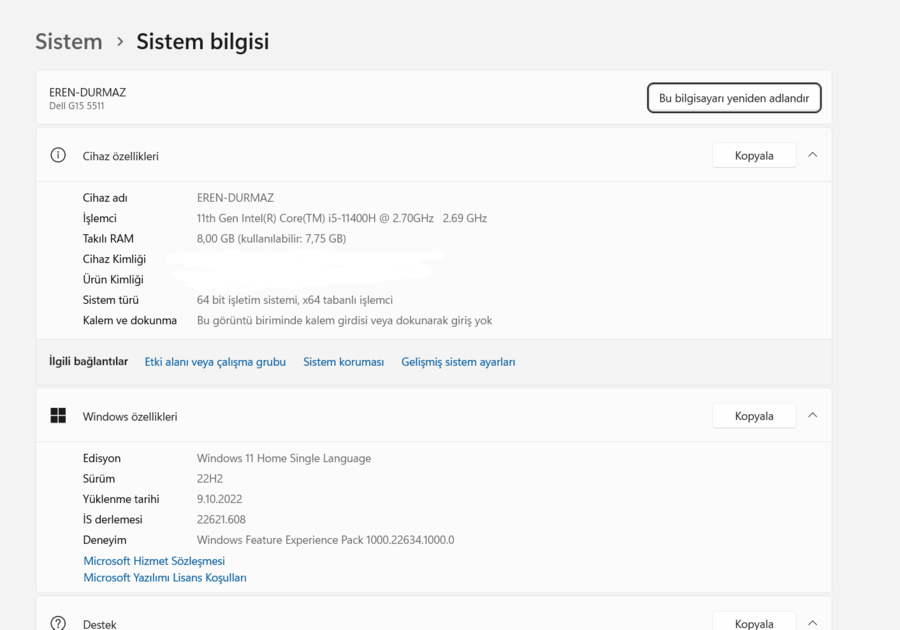Copy Windows specs with Windows özellikleri Kopyala
This screenshot has height=630, width=900.
point(754,416)
